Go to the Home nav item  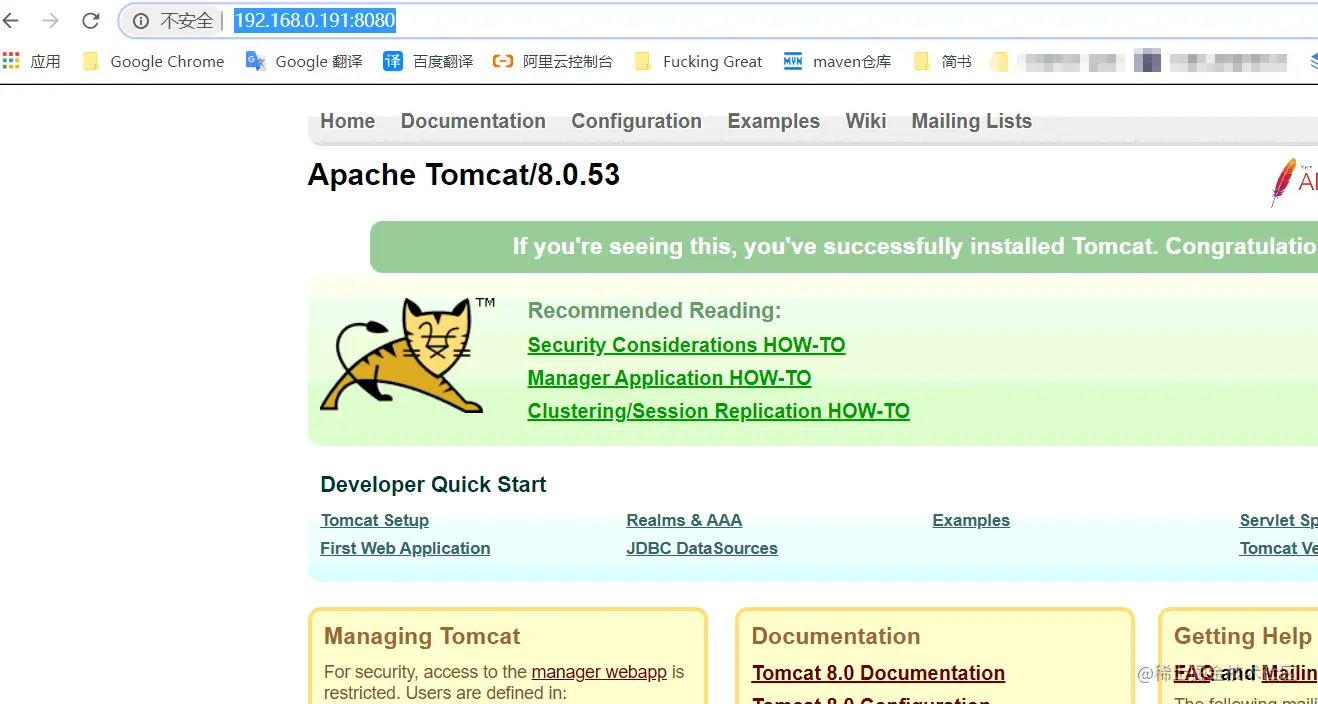tap(347, 121)
